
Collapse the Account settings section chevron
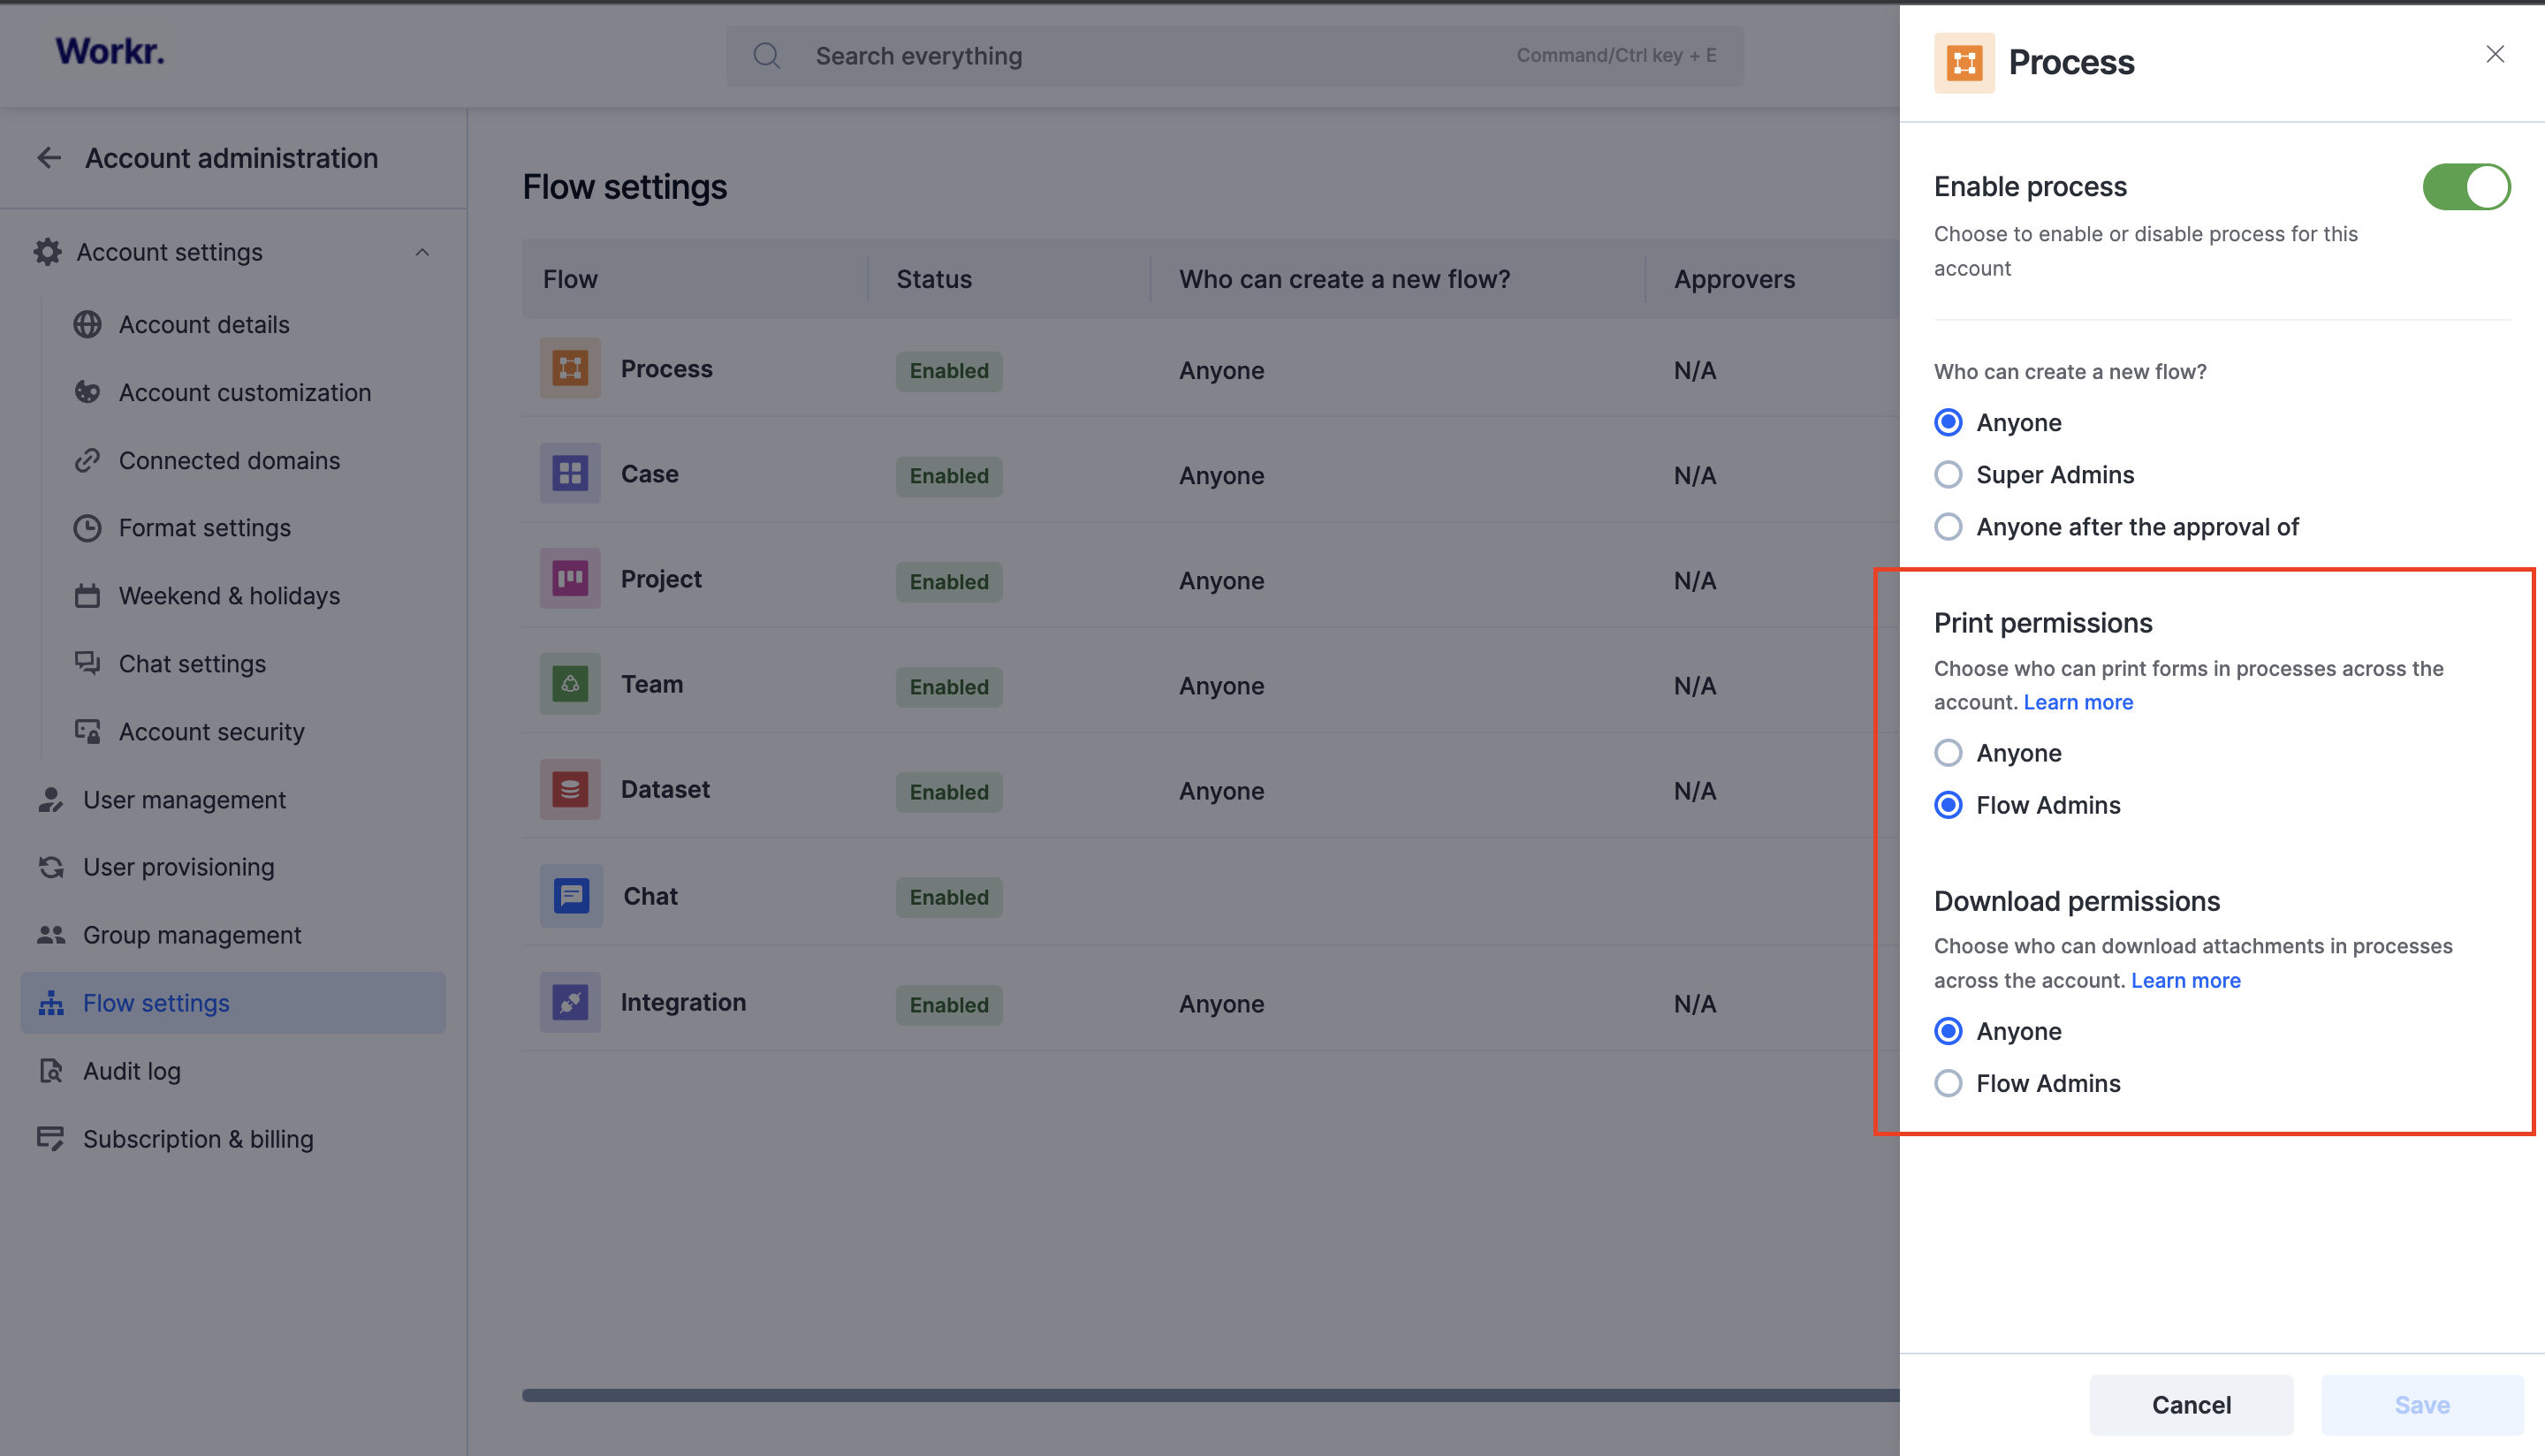[422, 252]
